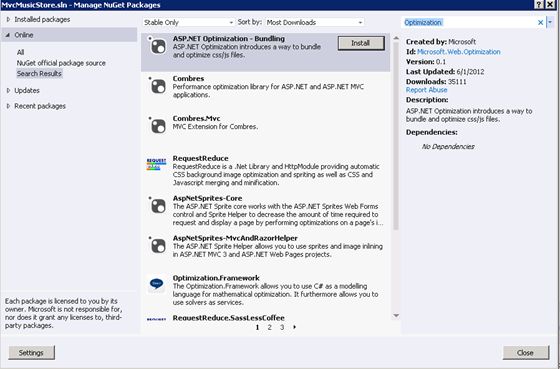This screenshot has width=560, height=369.
Task: Go to results page 2
Action: [x=270, y=327]
